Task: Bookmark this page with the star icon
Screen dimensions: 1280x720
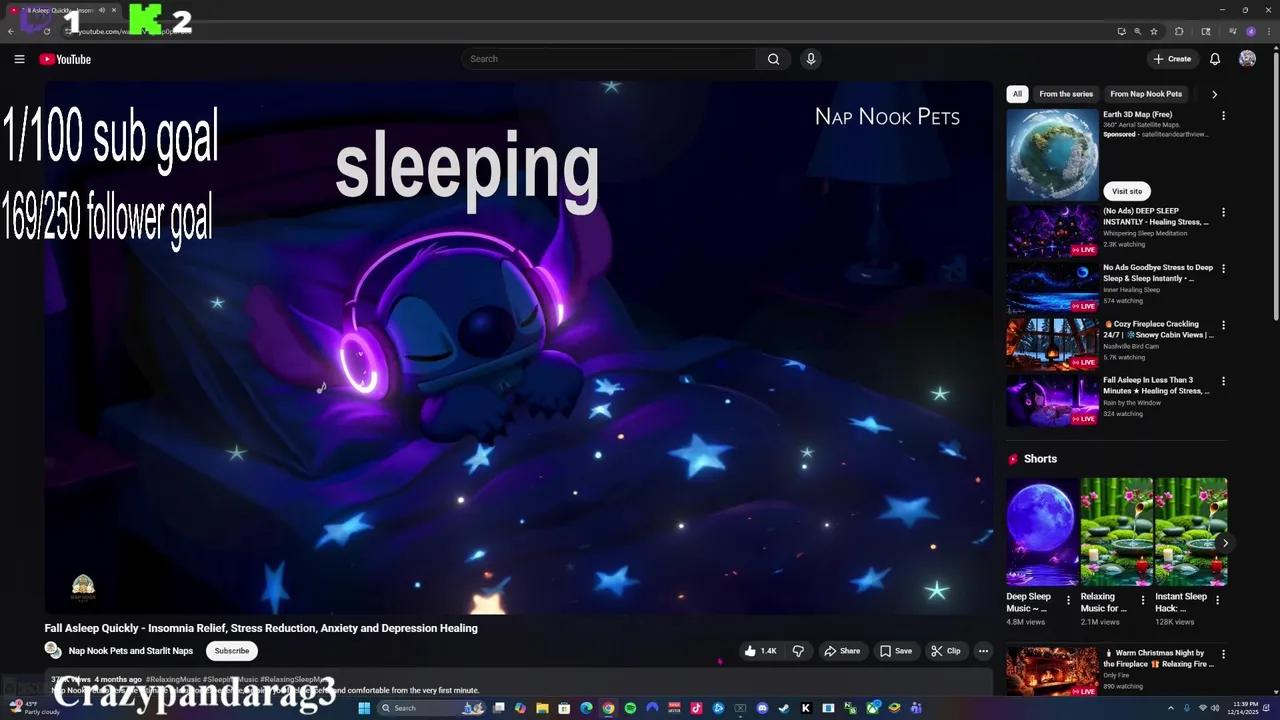Action: click(1154, 31)
